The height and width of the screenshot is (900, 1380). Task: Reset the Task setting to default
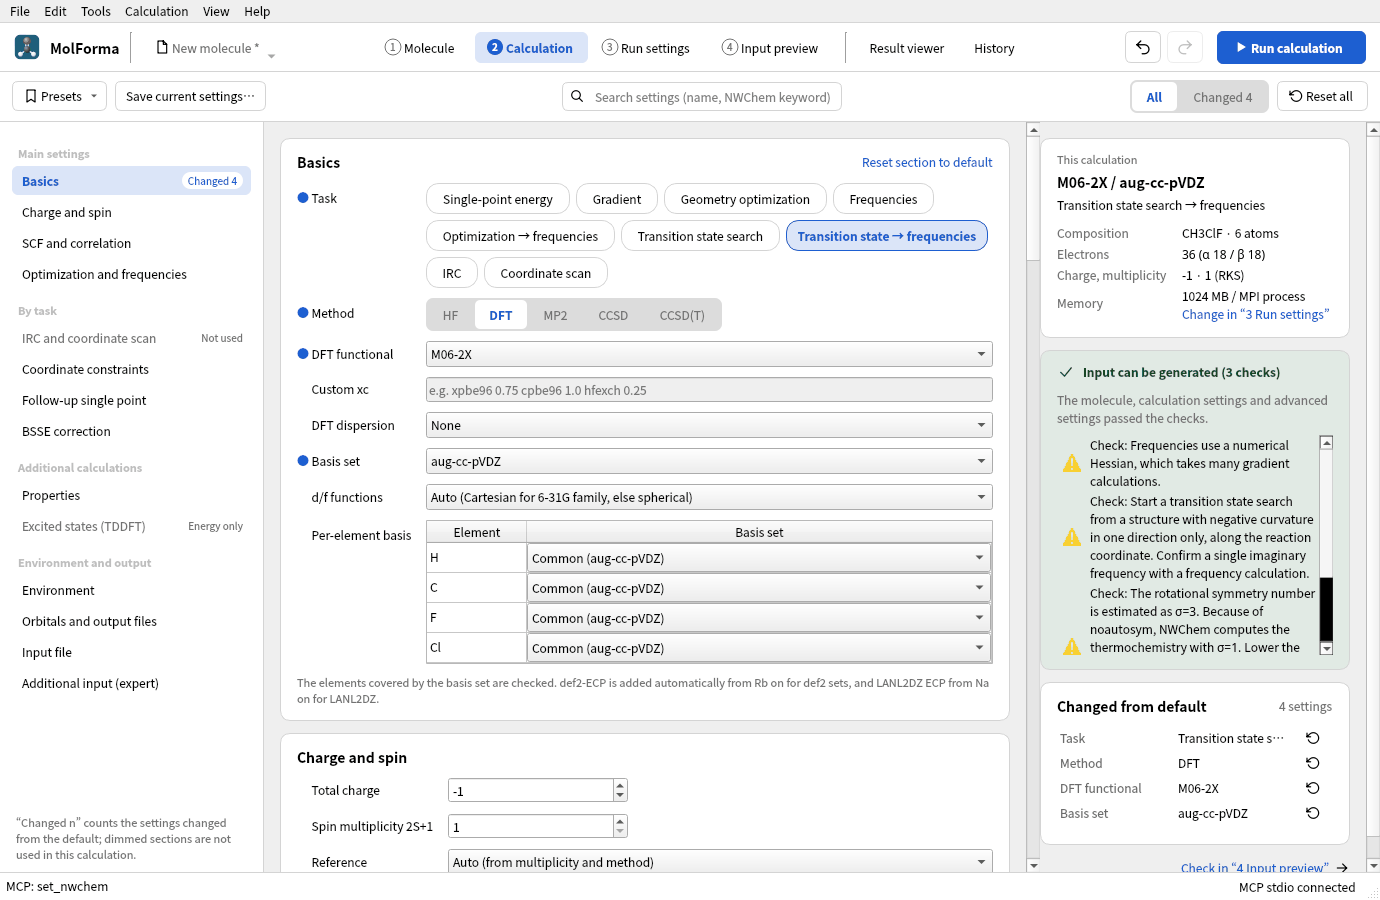pyautogui.click(x=1313, y=738)
